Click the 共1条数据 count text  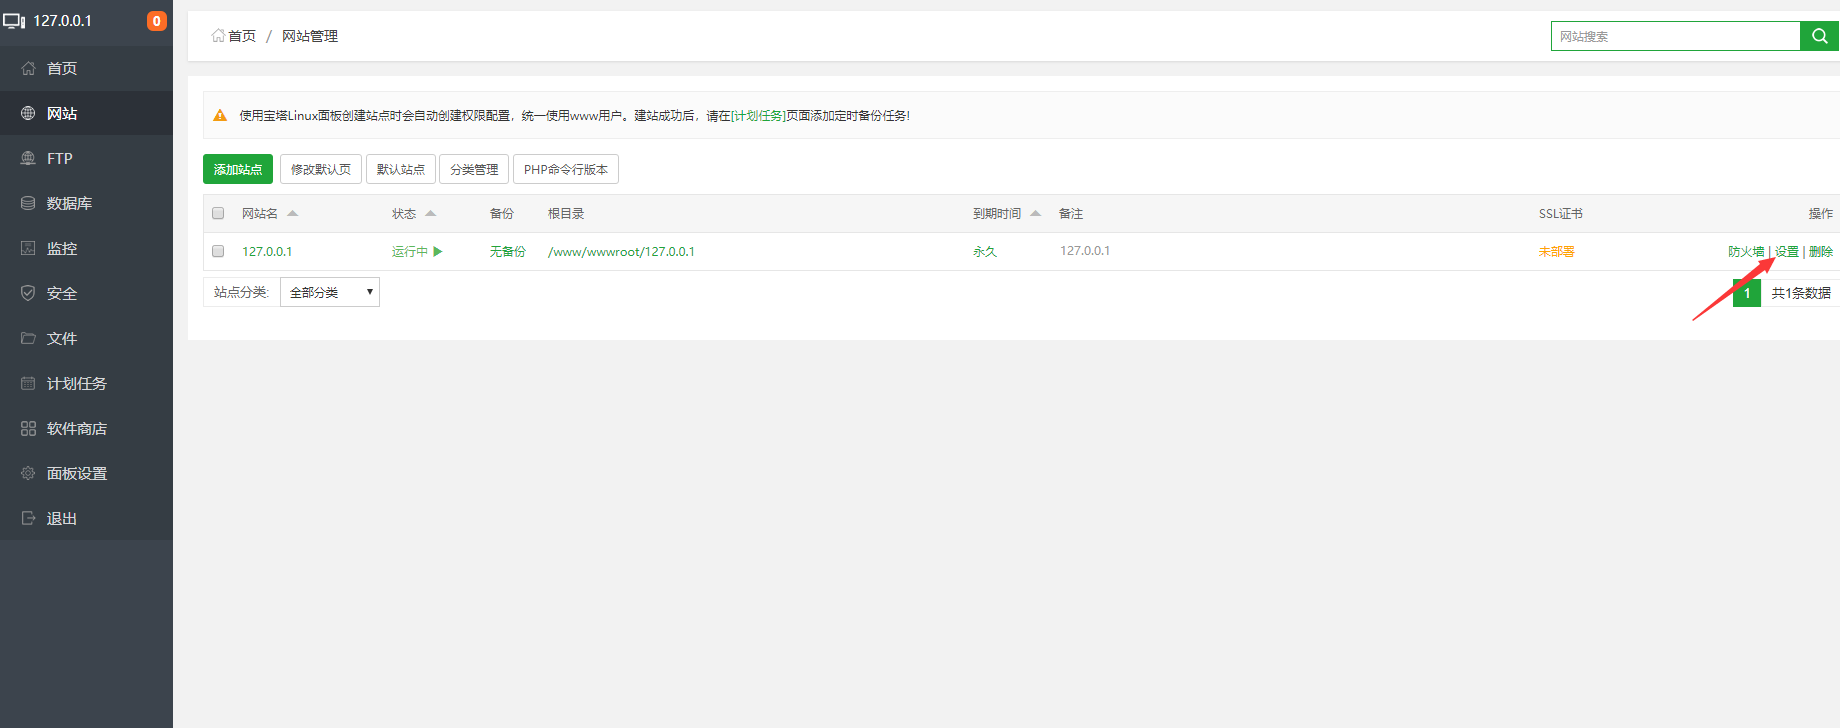[1801, 292]
